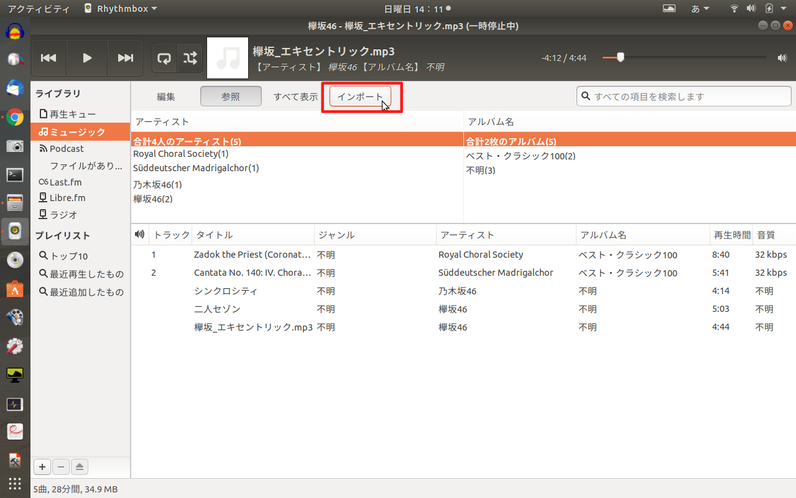Image resolution: width=796 pixels, height=498 pixels.
Task: Skip to the next track
Action: [x=125, y=58]
